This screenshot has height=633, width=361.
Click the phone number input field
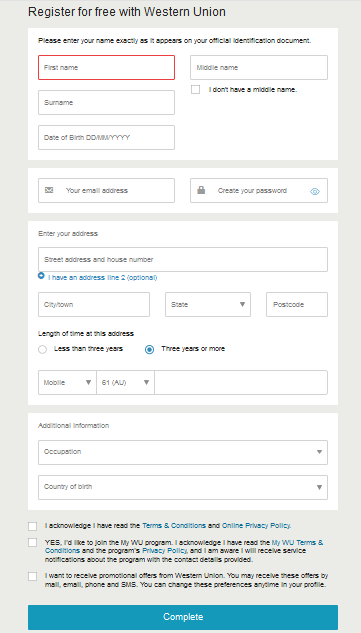[241, 382]
